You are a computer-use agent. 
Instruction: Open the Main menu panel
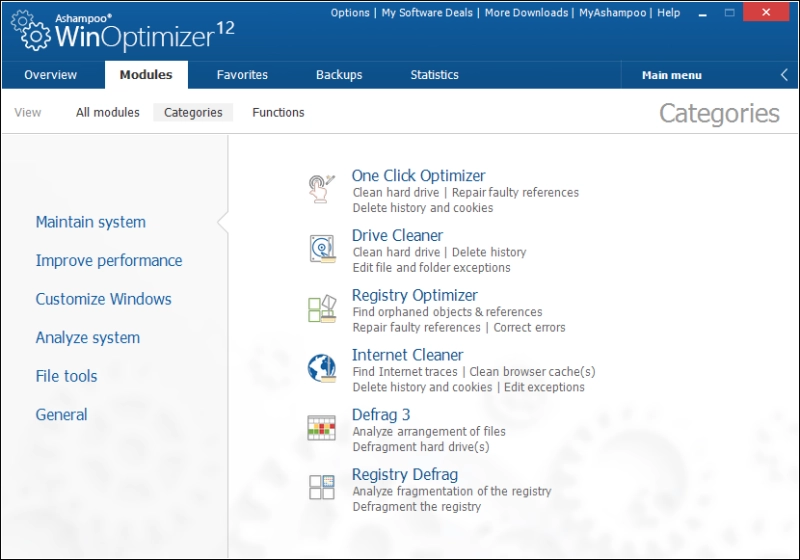click(x=671, y=75)
